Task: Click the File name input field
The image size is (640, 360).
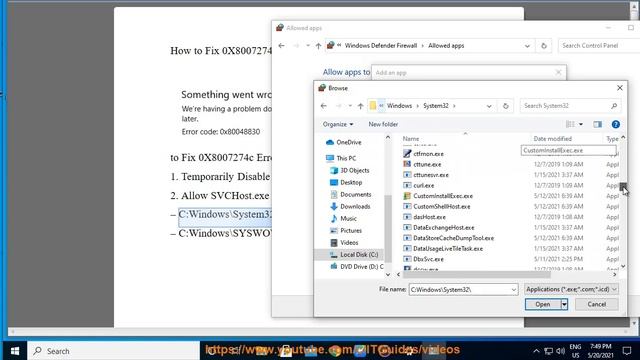Action: click(459, 289)
